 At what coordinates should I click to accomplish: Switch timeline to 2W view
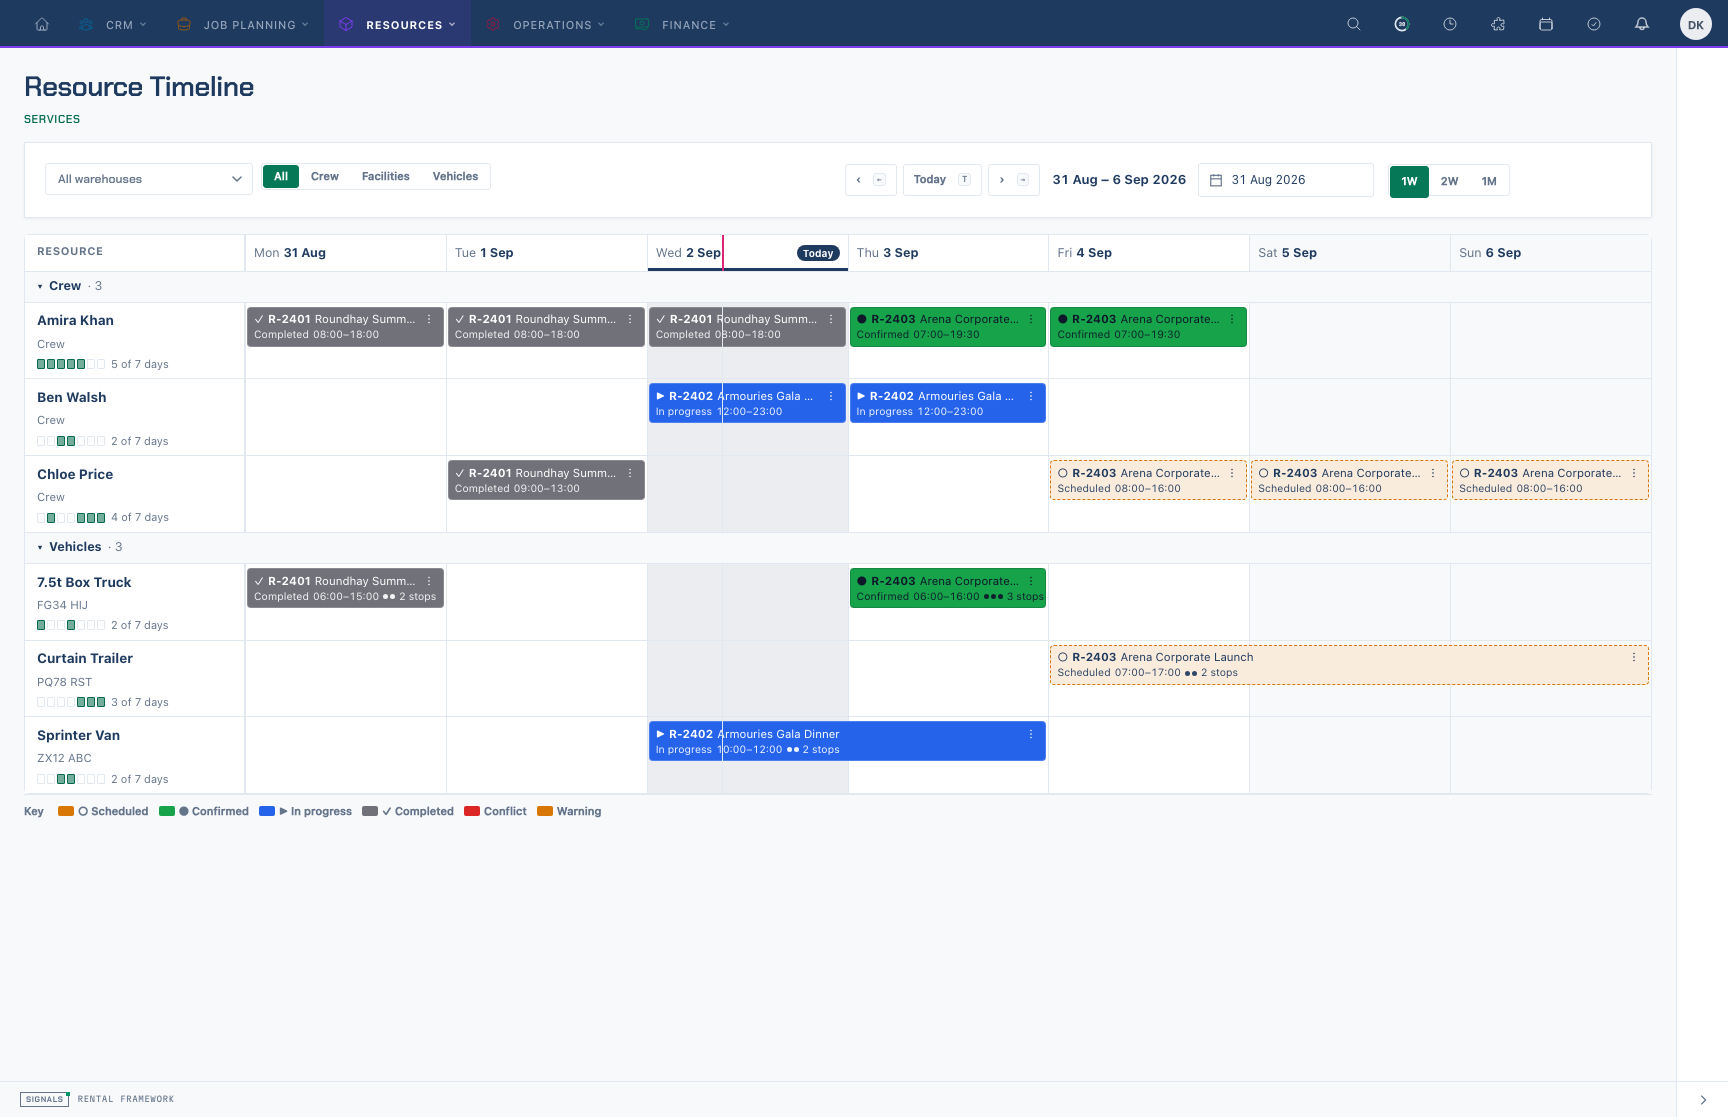(1449, 181)
